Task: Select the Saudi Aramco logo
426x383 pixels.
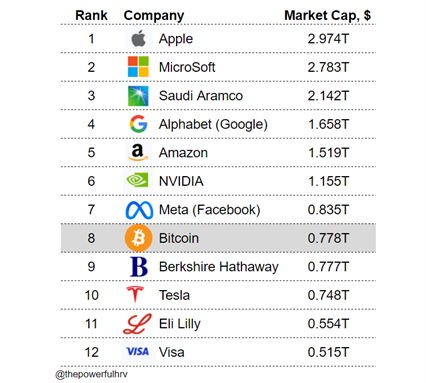Action: click(x=138, y=96)
